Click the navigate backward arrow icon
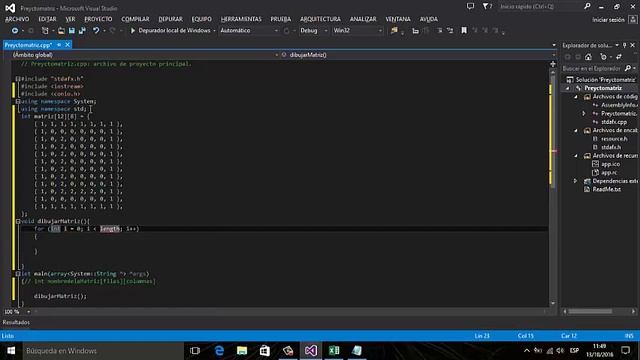640x360 pixels. tap(15, 31)
